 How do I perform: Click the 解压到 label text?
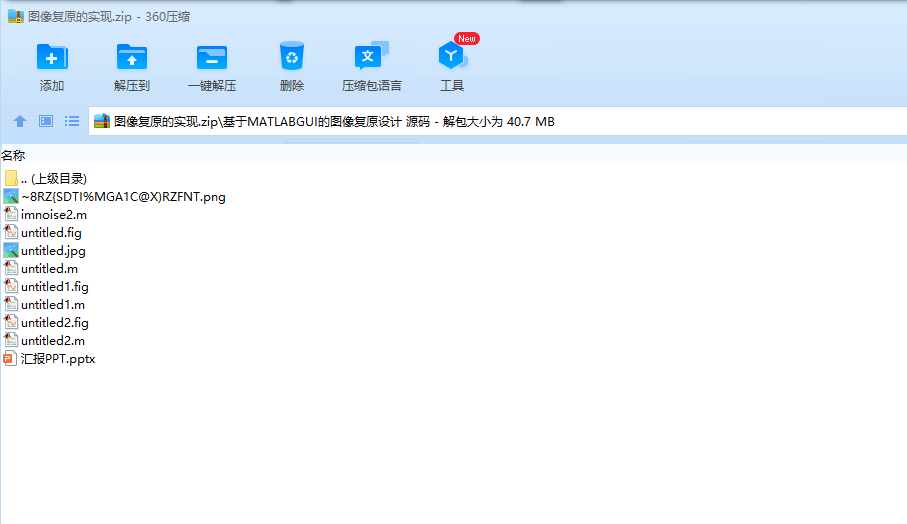[x=132, y=86]
